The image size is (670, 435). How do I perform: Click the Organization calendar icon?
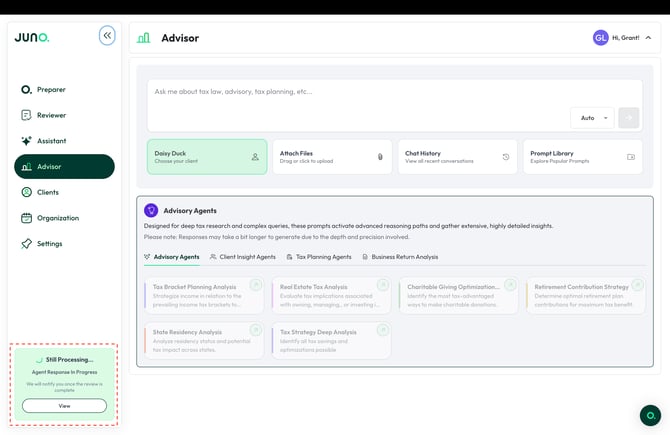coord(26,218)
